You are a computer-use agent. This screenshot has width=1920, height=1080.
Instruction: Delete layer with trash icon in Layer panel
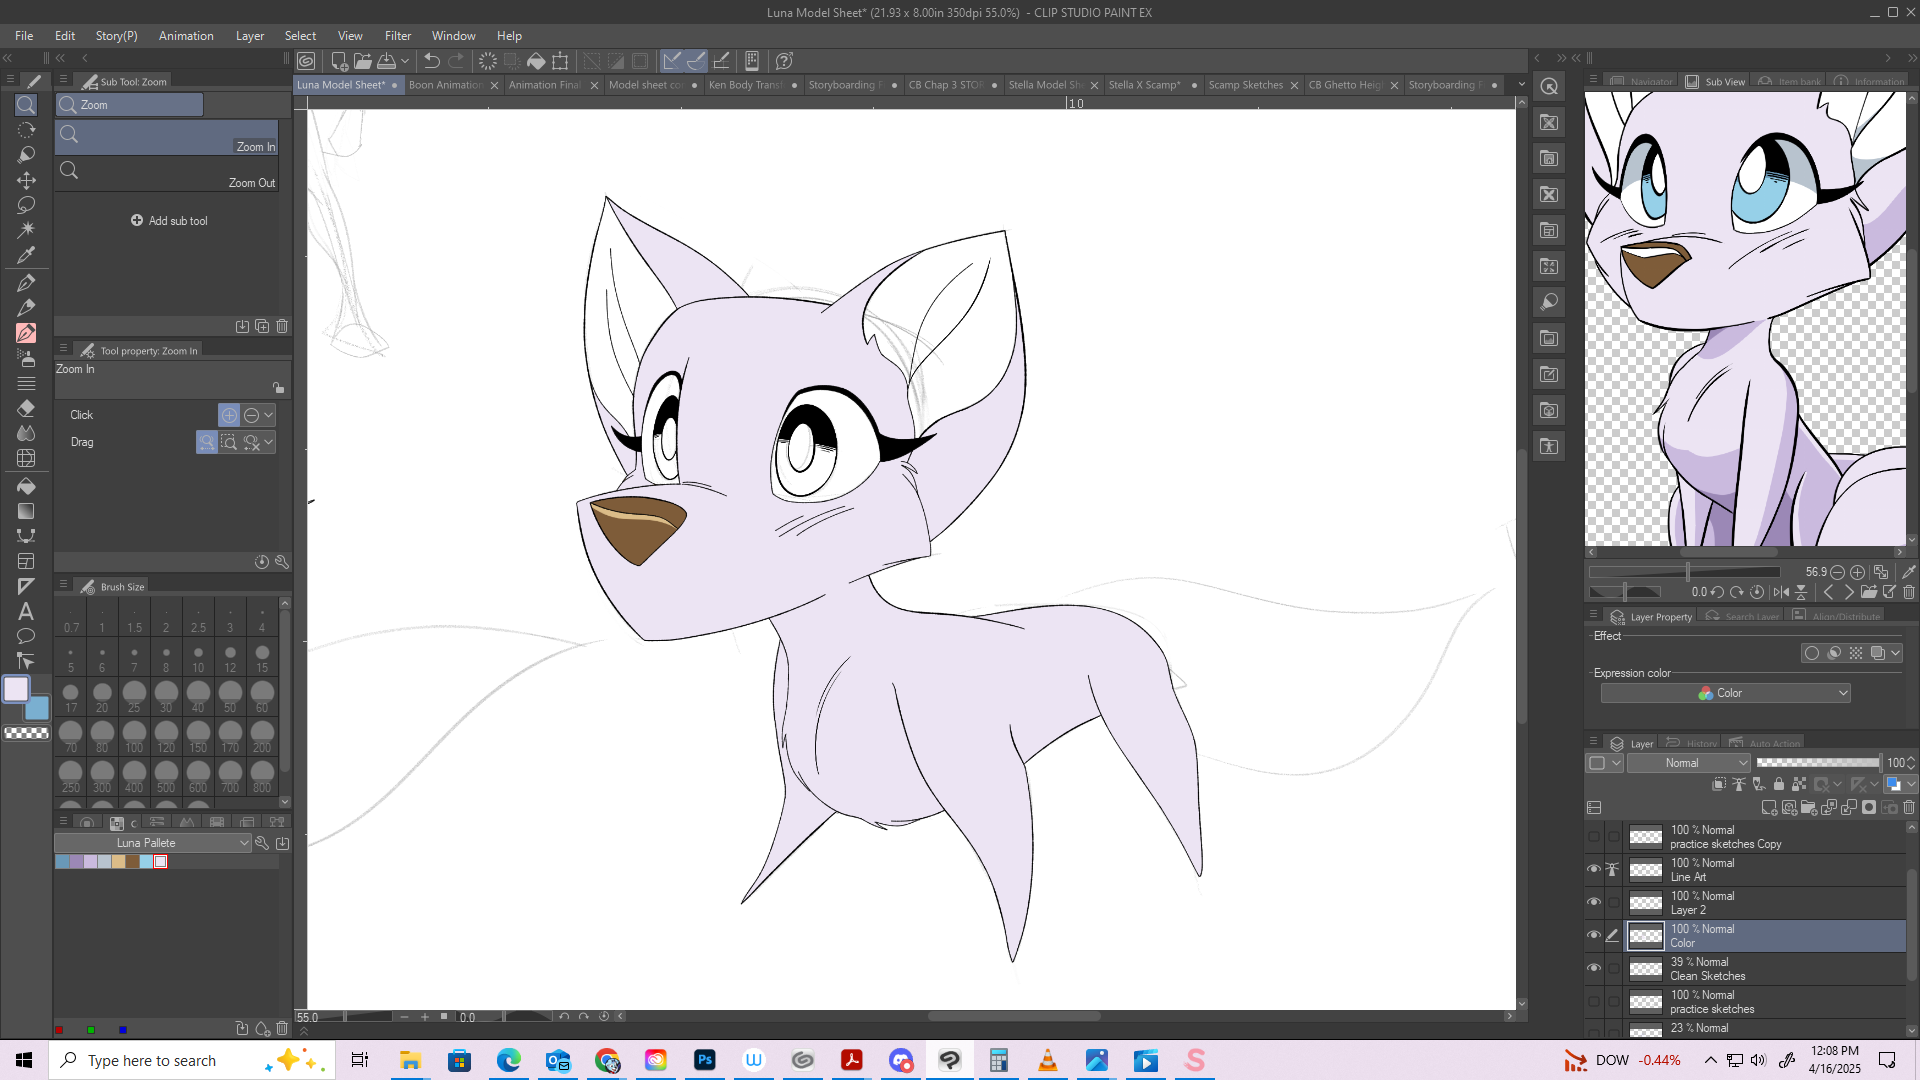[x=1909, y=807]
